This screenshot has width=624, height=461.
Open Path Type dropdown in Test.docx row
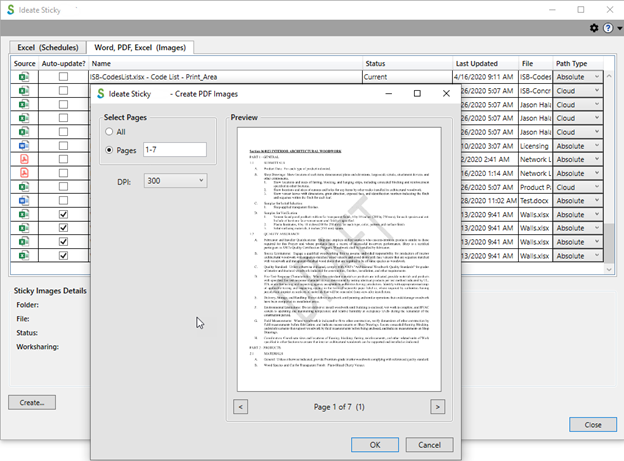tap(578, 201)
